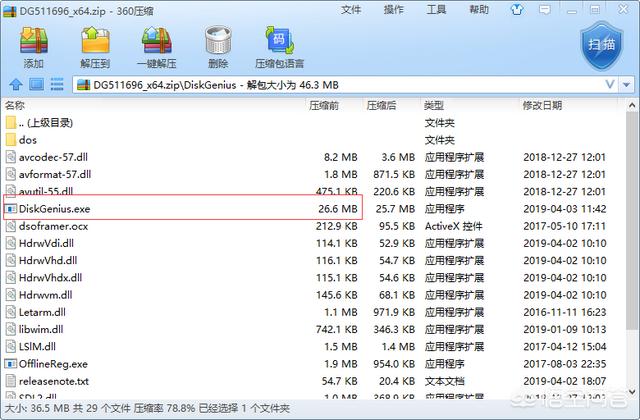Click the 删除 (Delete) trash icon
Image resolution: width=640 pixels, height=420 pixels.
click(x=218, y=41)
